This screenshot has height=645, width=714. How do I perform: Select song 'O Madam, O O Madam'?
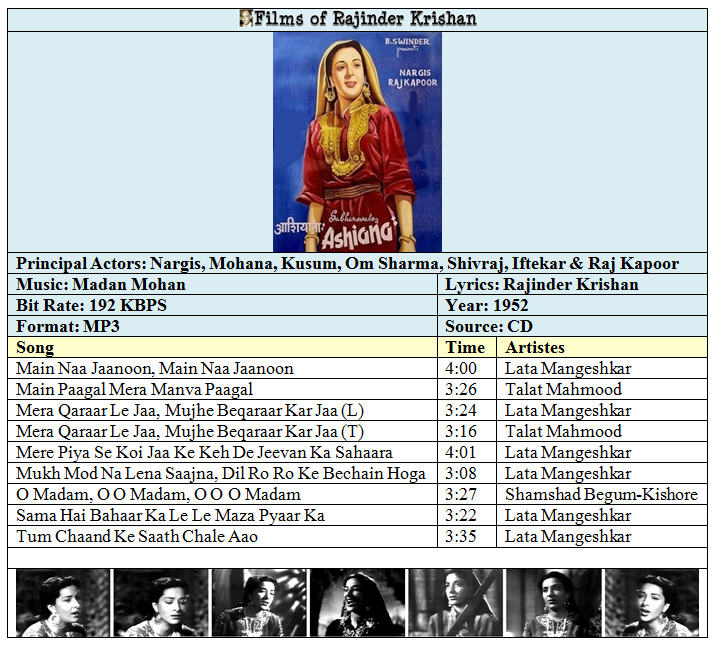click(158, 494)
